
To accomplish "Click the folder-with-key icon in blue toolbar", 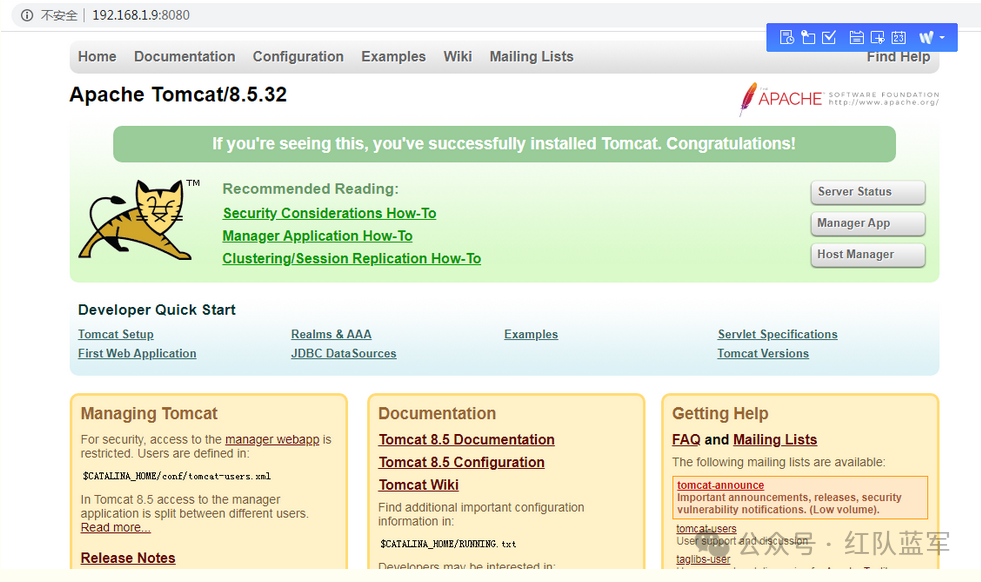I will [808, 38].
